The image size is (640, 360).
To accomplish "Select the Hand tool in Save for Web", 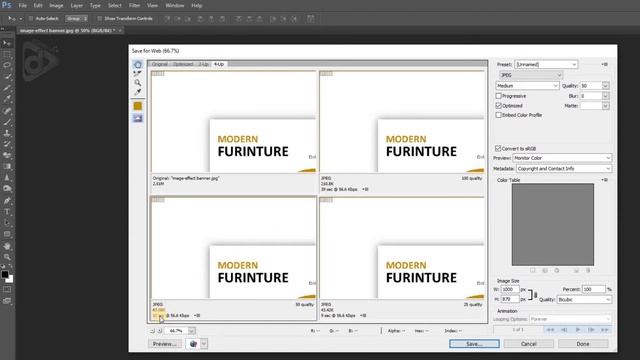I will 138,64.
